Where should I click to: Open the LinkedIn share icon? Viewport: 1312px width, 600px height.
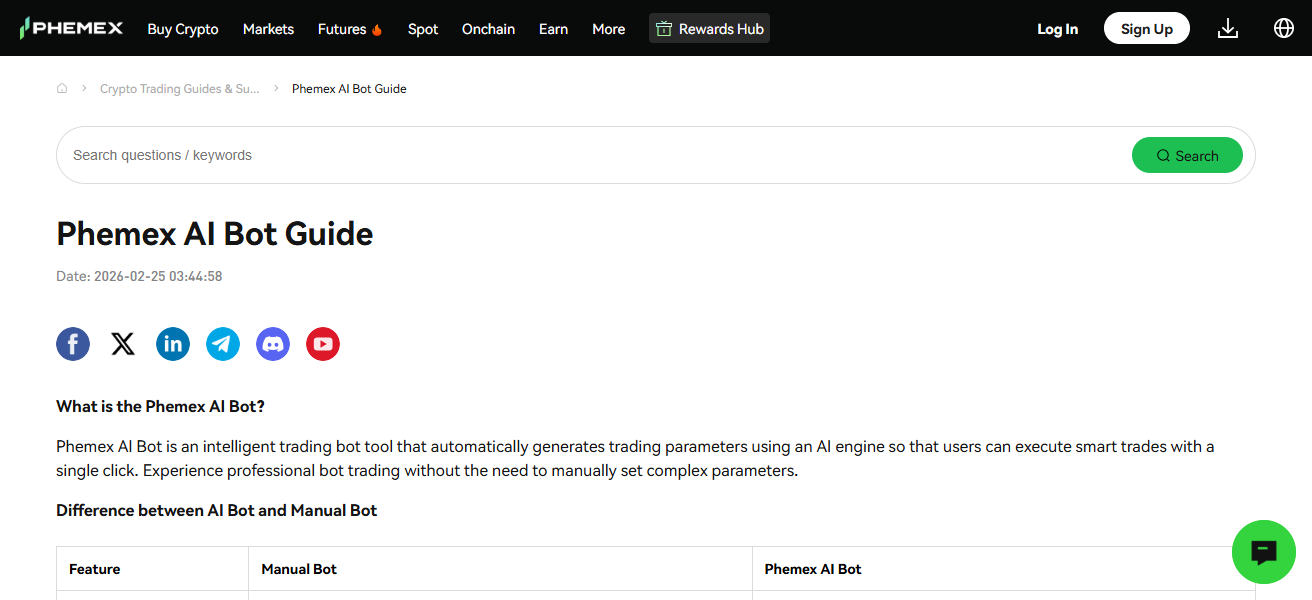point(173,344)
